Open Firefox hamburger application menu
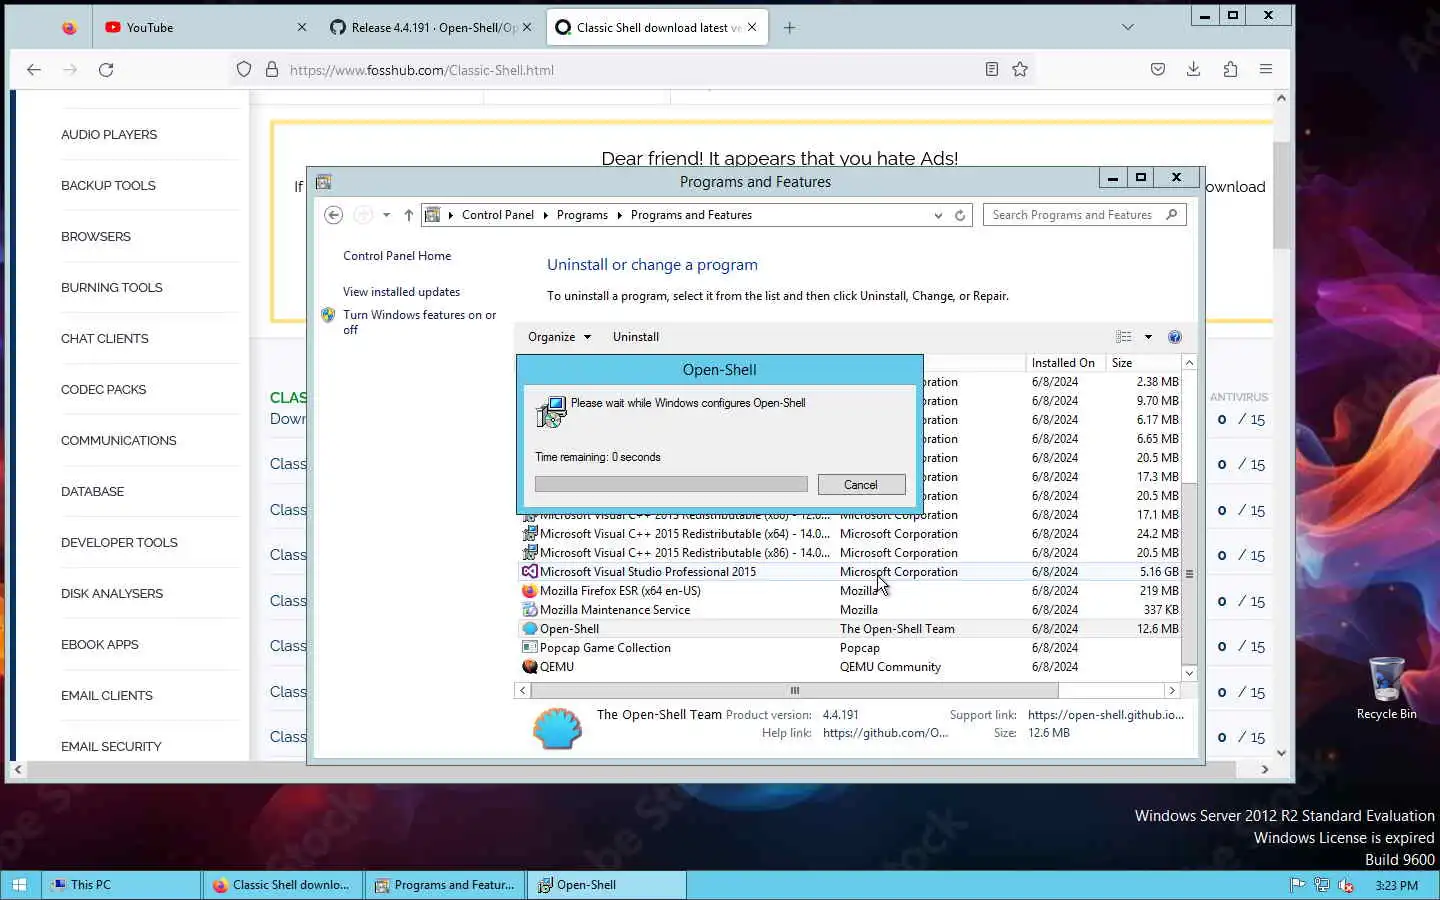The width and height of the screenshot is (1440, 900). (1266, 70)
